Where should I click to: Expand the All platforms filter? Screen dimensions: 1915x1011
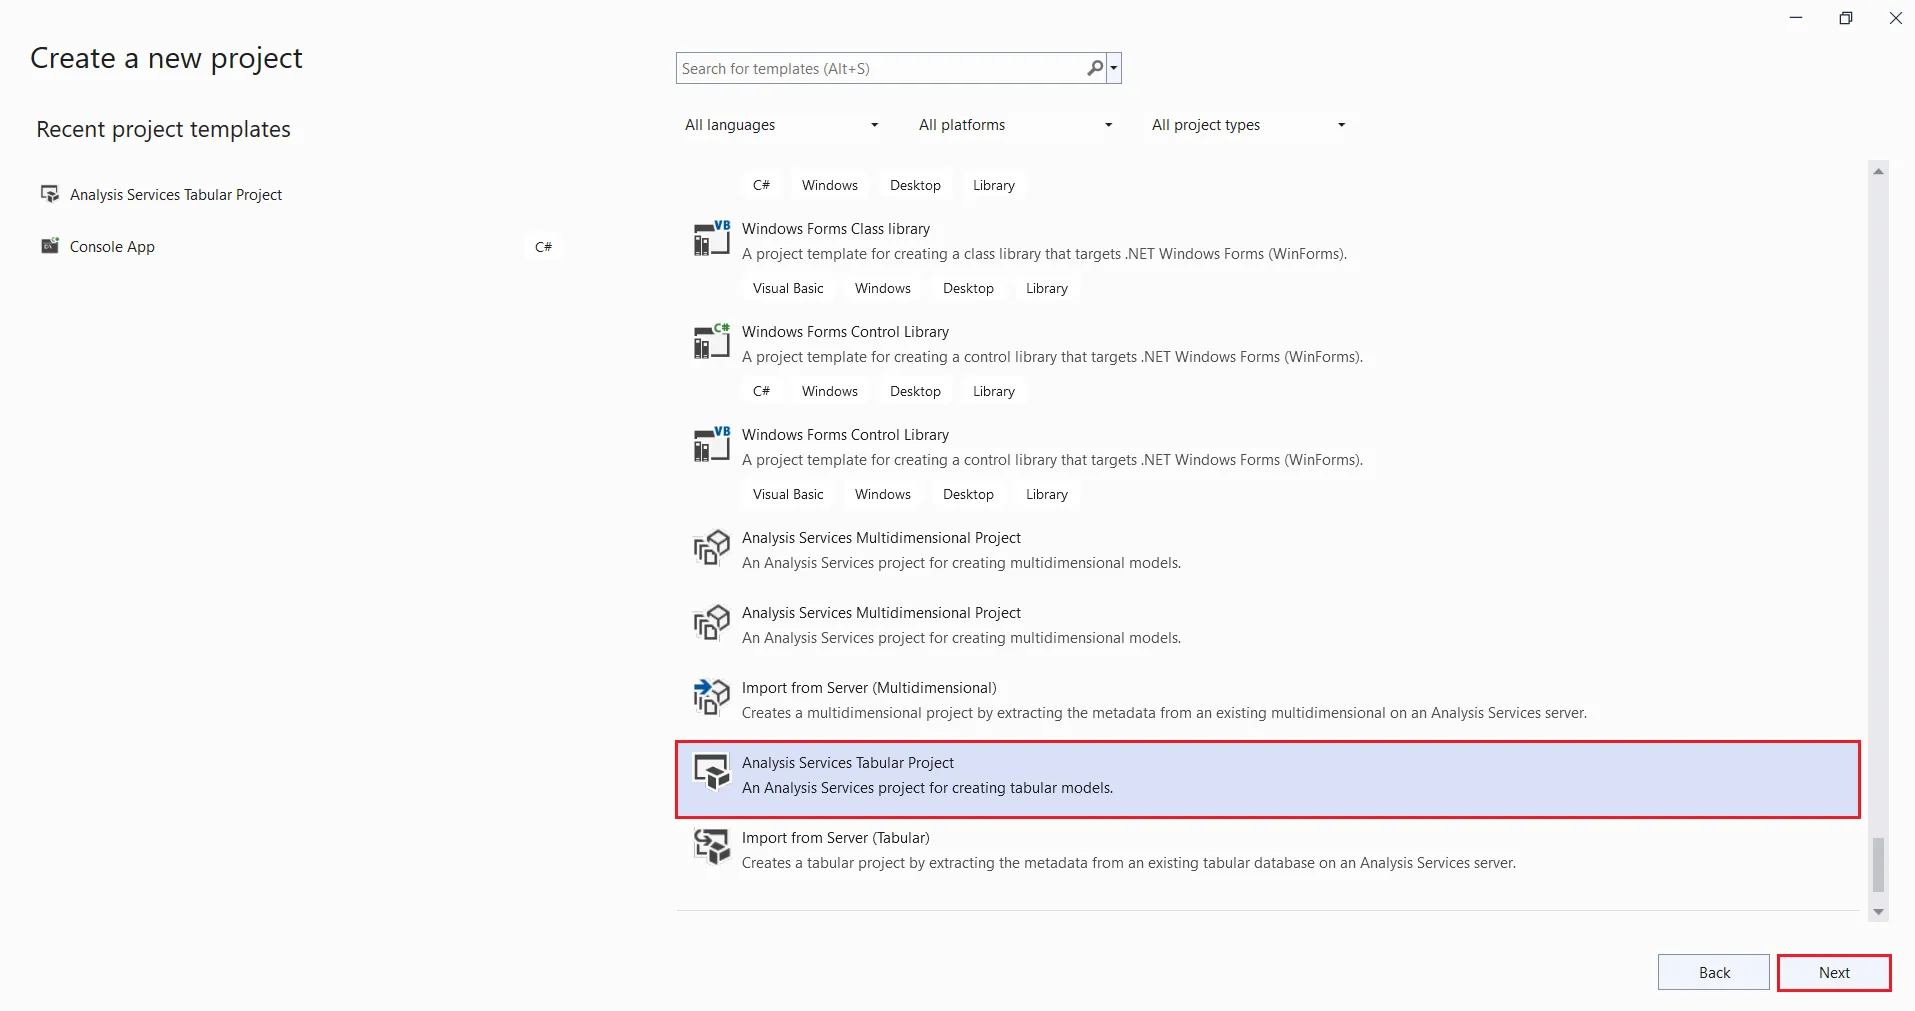pyautogui.click(x=1015, y=125)
